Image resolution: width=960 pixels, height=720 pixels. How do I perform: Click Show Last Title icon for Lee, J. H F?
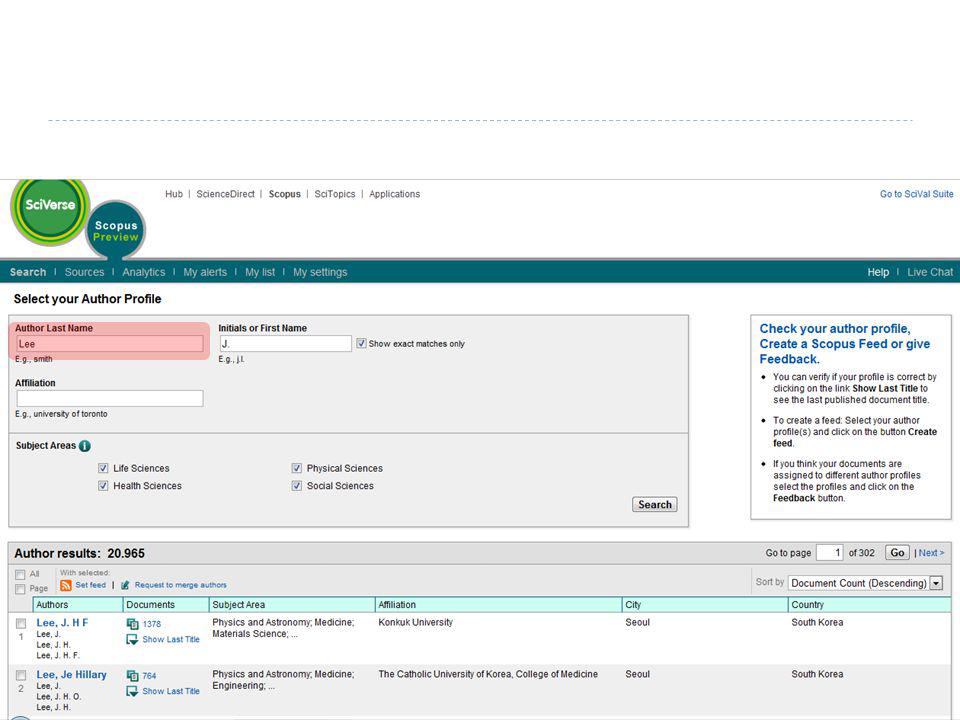point(132,639)
